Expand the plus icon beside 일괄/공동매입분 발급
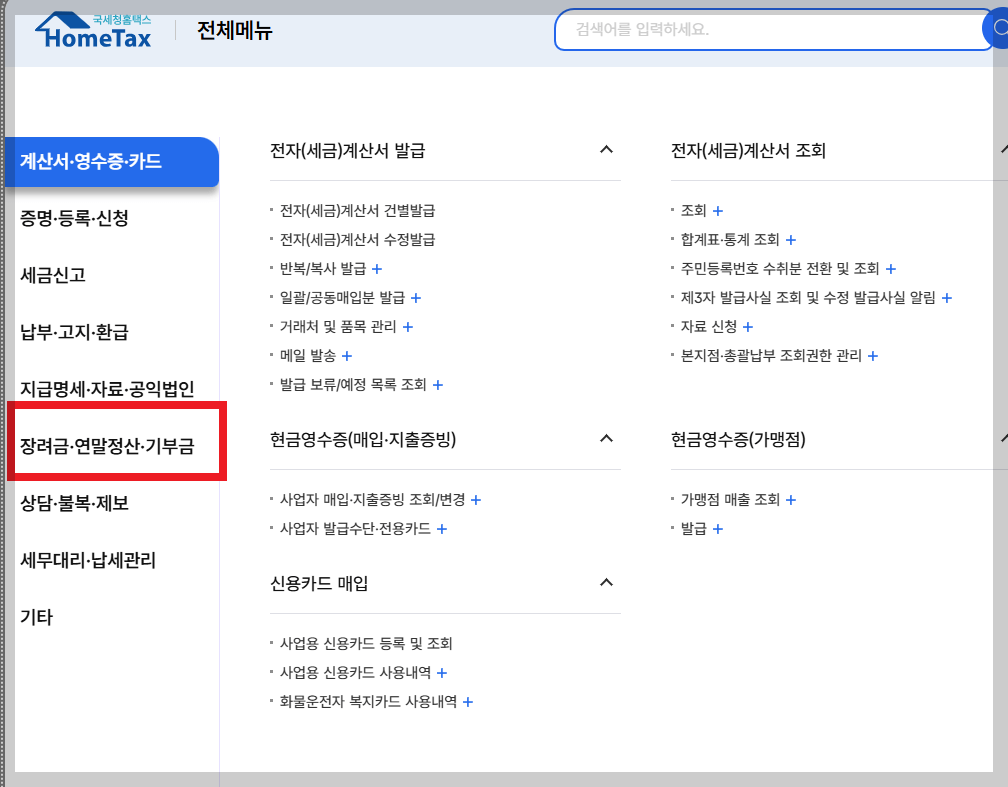Image resolution: width=1008 pixels, height=787 pixels. (417, 297)
